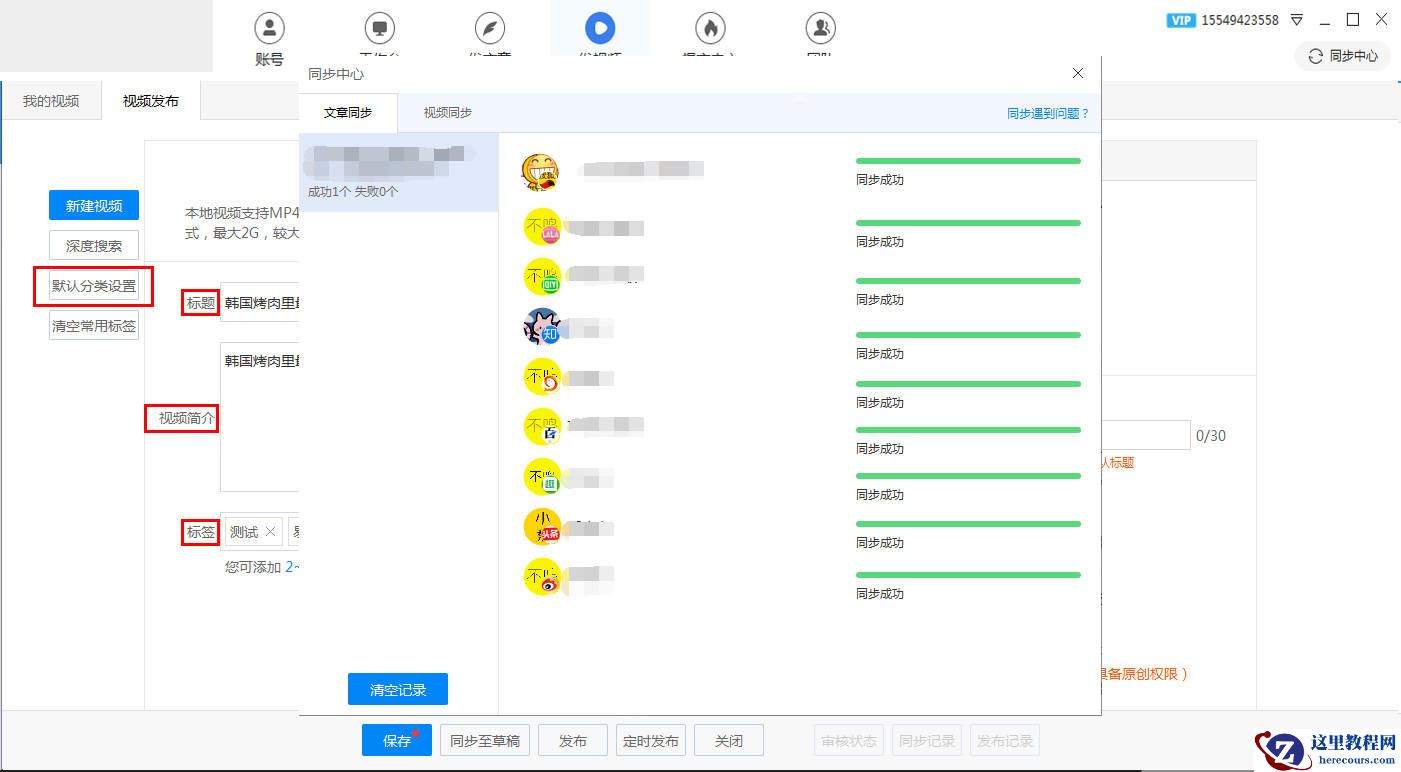The image size is (1401, 772).
Task: Switch to the 视频同步 tab
Action: [447, 113]
